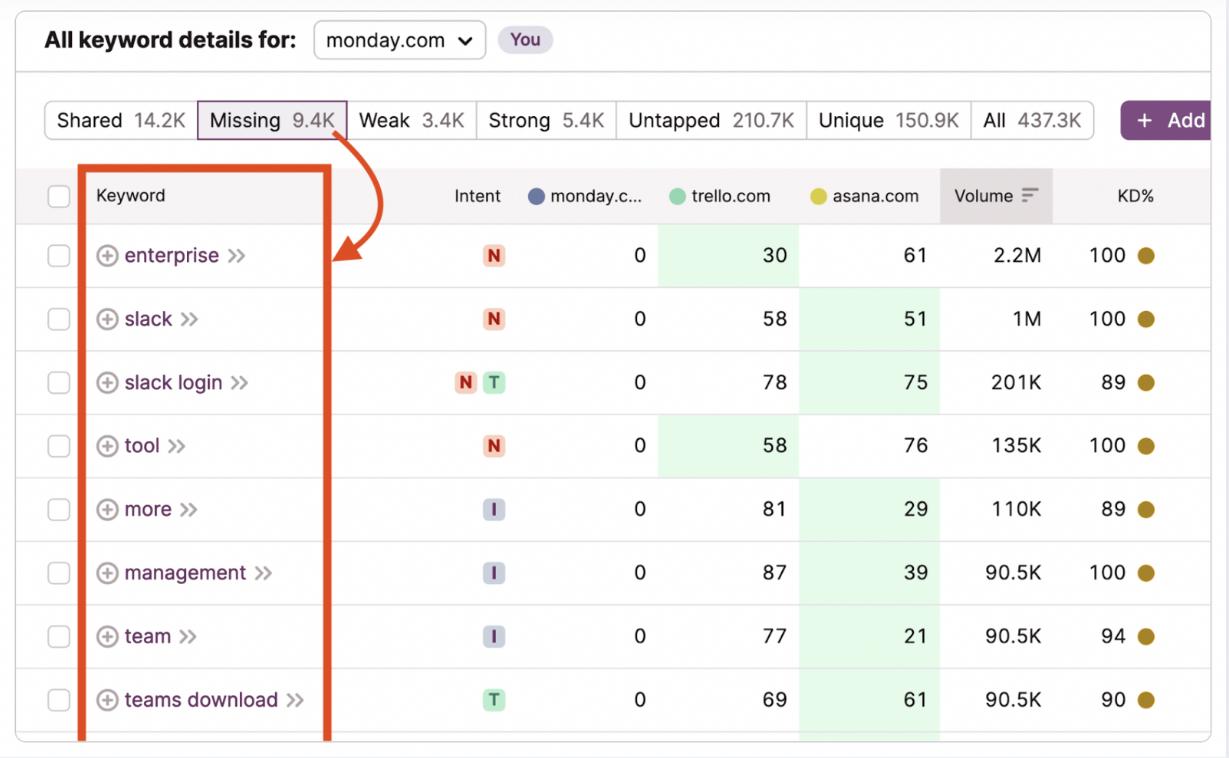The image size is (1229, 758).
Task: Click the KD value 94 in team row
Action: point(1114,637)
